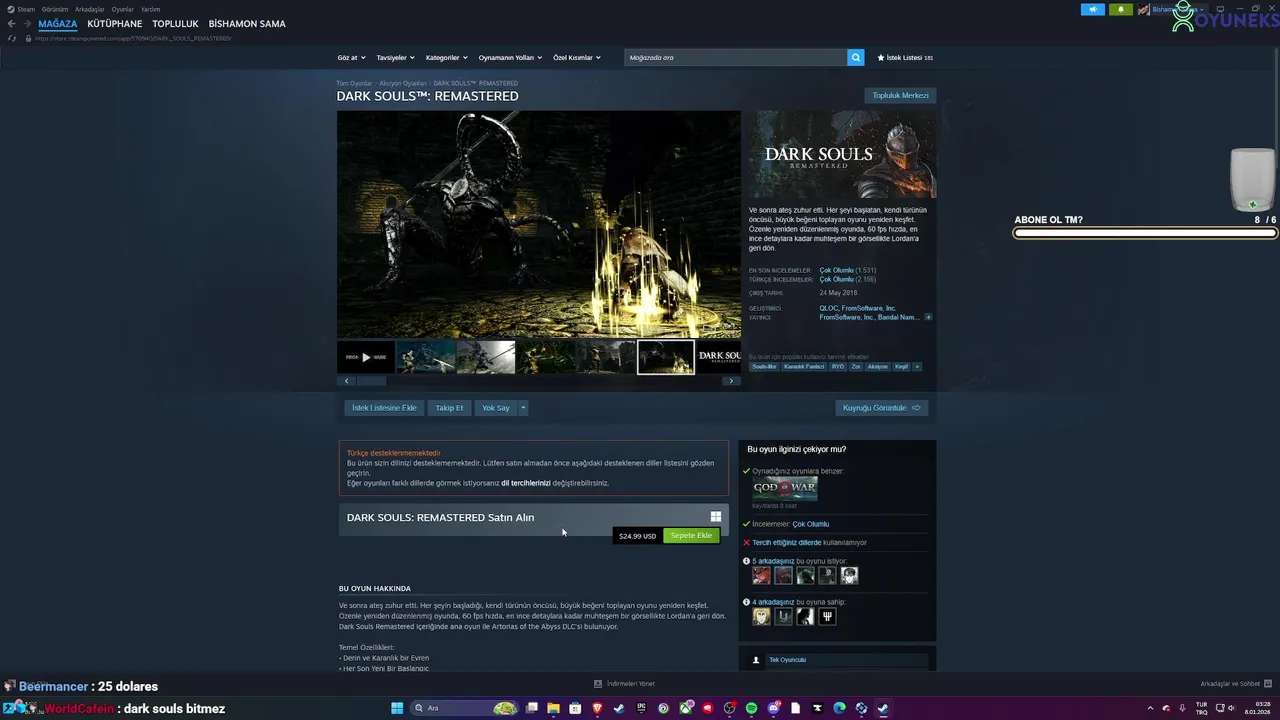
Task: Click the back navigation arrow
Action: [12, 24]
